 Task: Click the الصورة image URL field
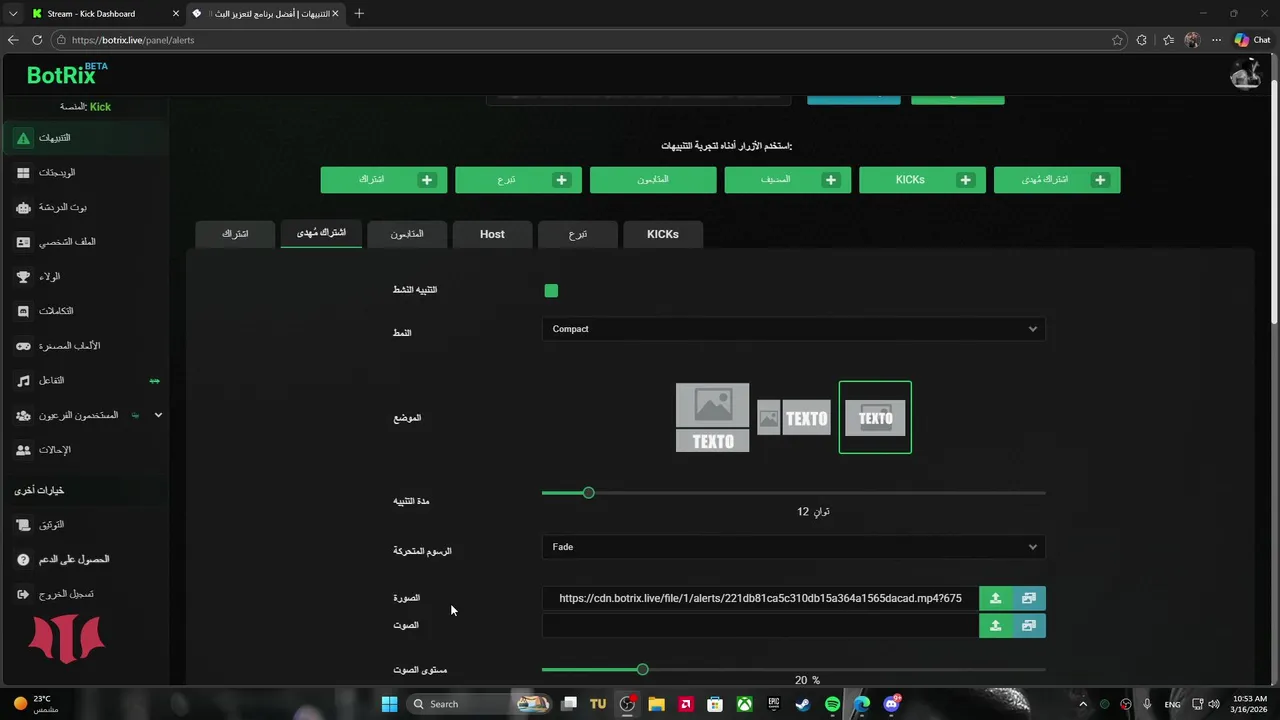click(x=760, y=598)
